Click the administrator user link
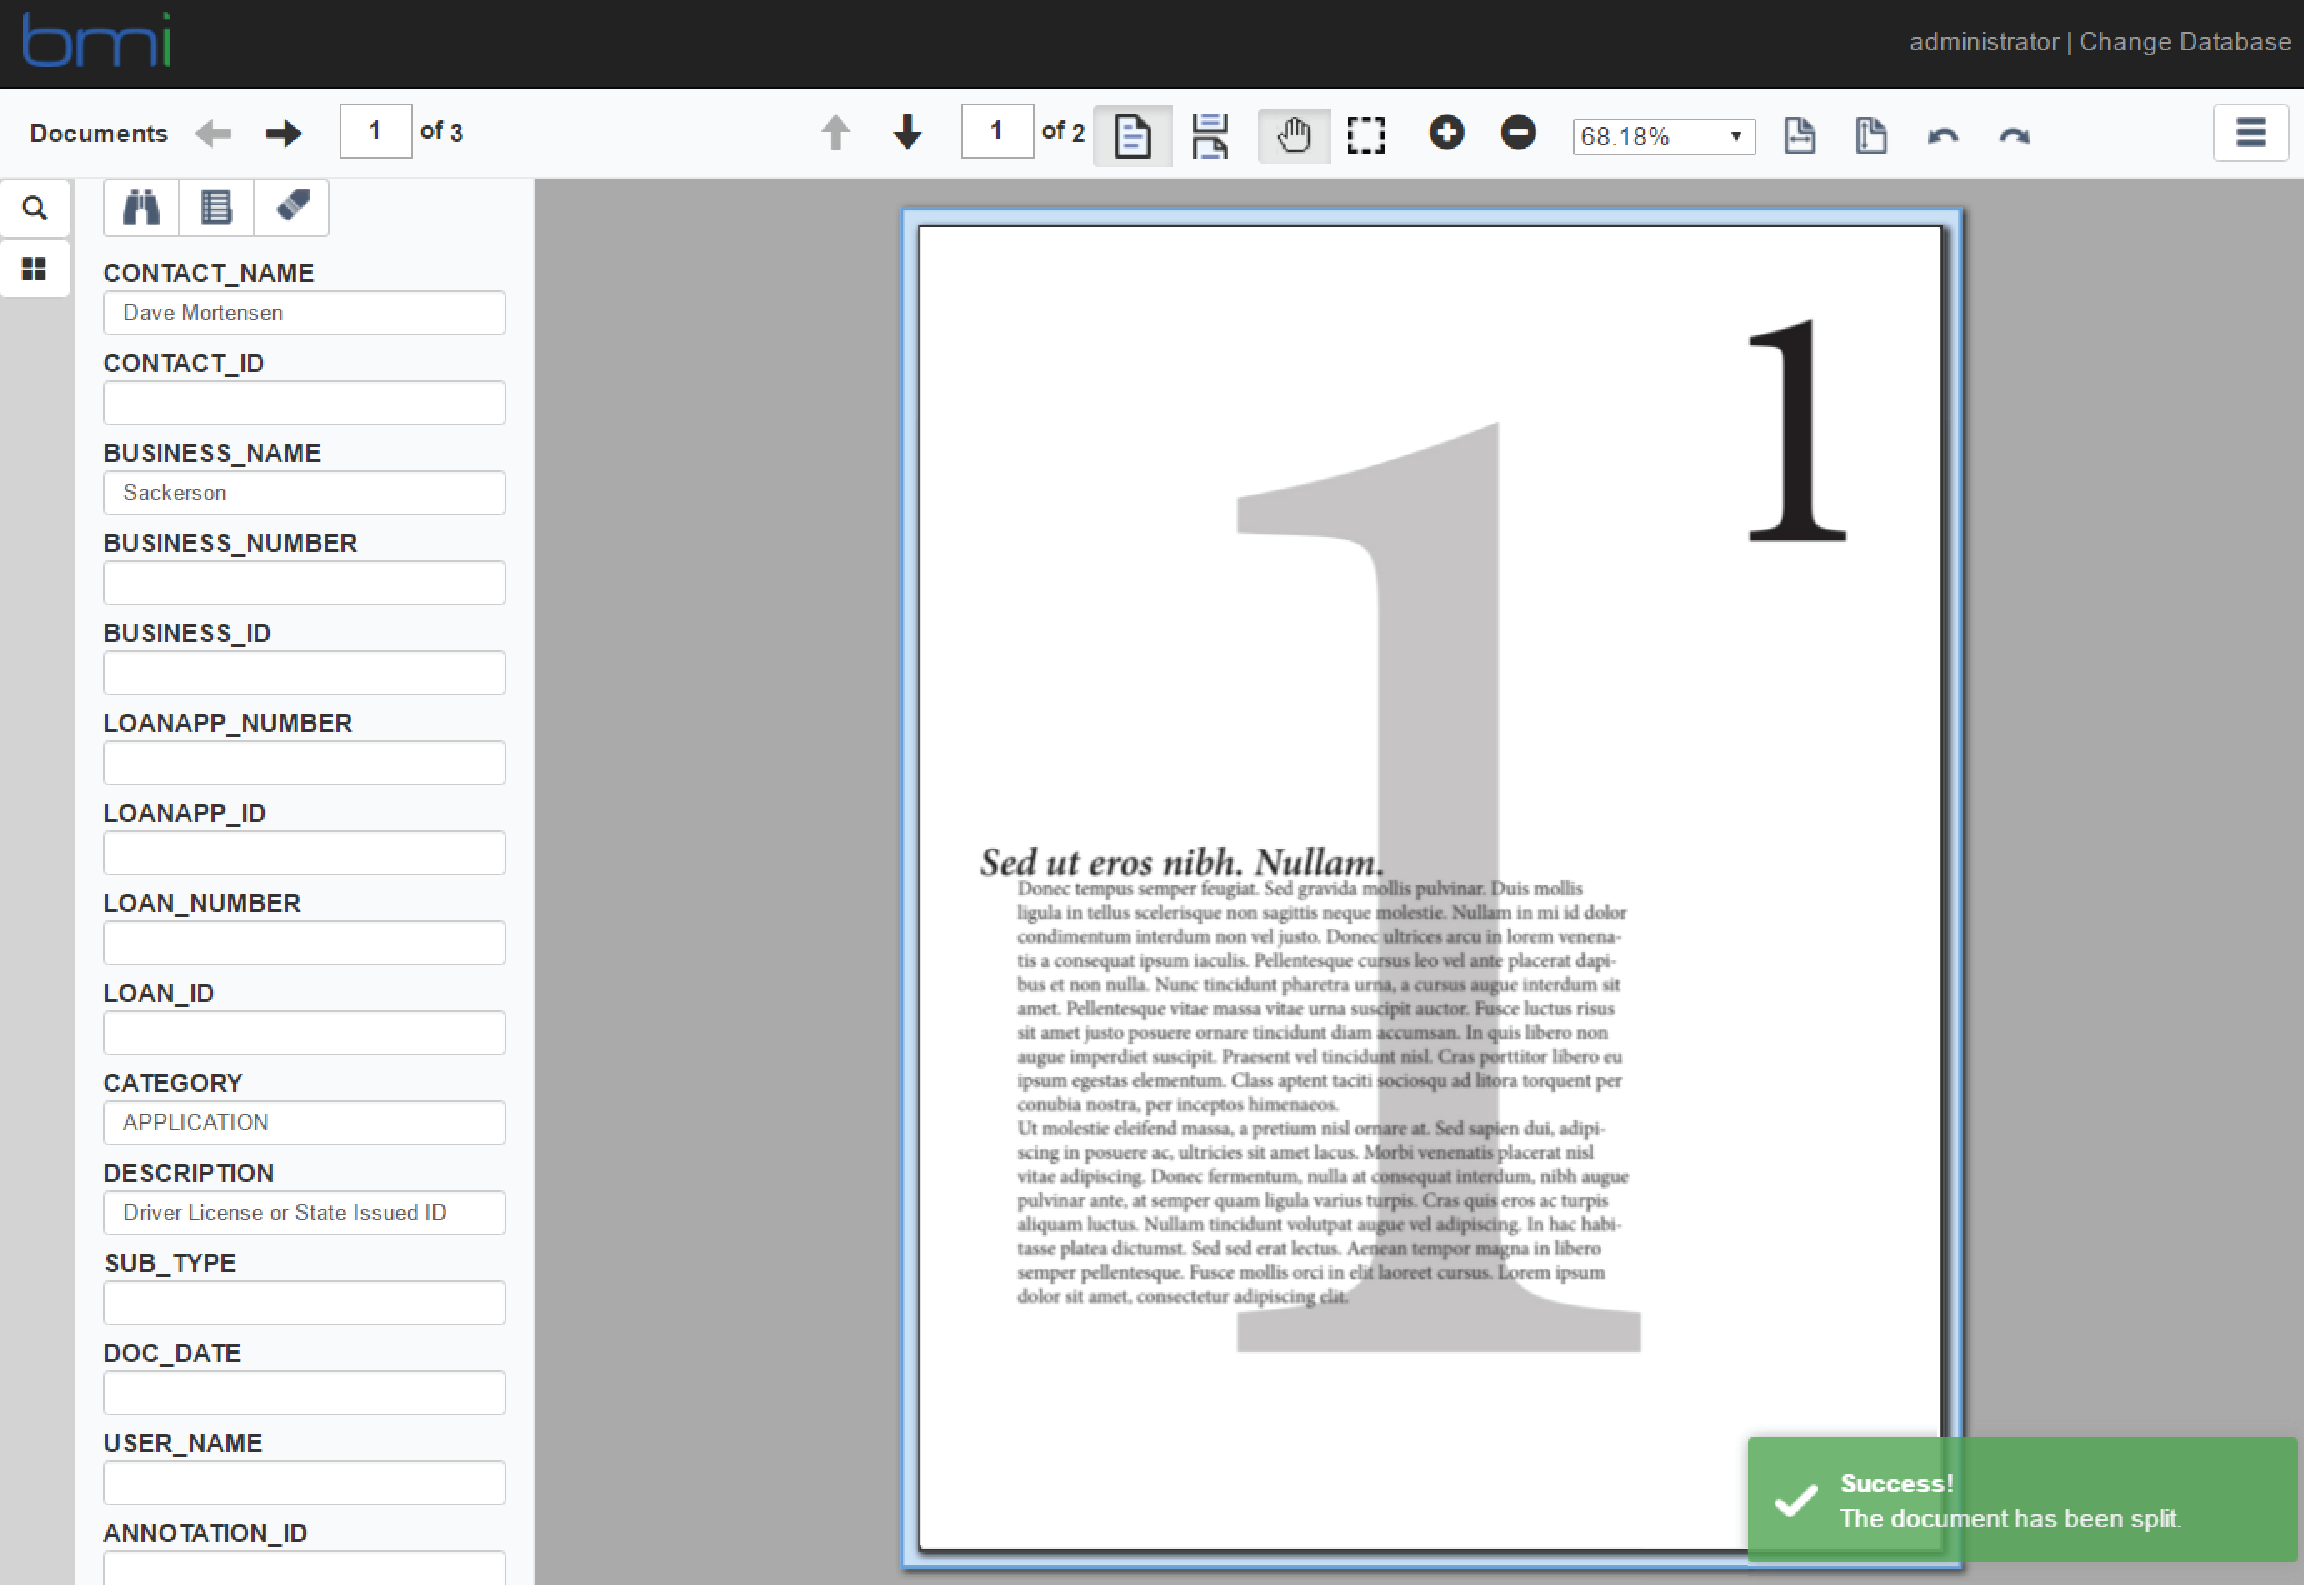2304x1585 pixels. point(1984,42)
